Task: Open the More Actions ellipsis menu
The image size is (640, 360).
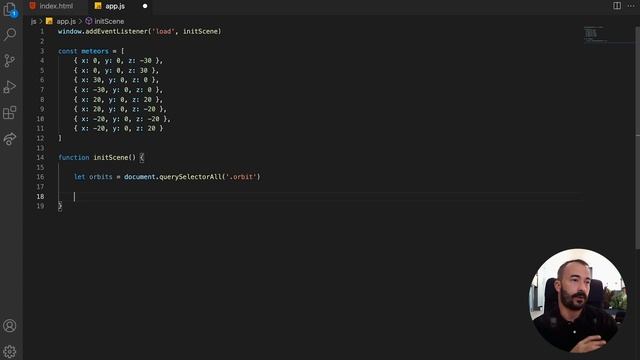Action: (x=631, y=6)
